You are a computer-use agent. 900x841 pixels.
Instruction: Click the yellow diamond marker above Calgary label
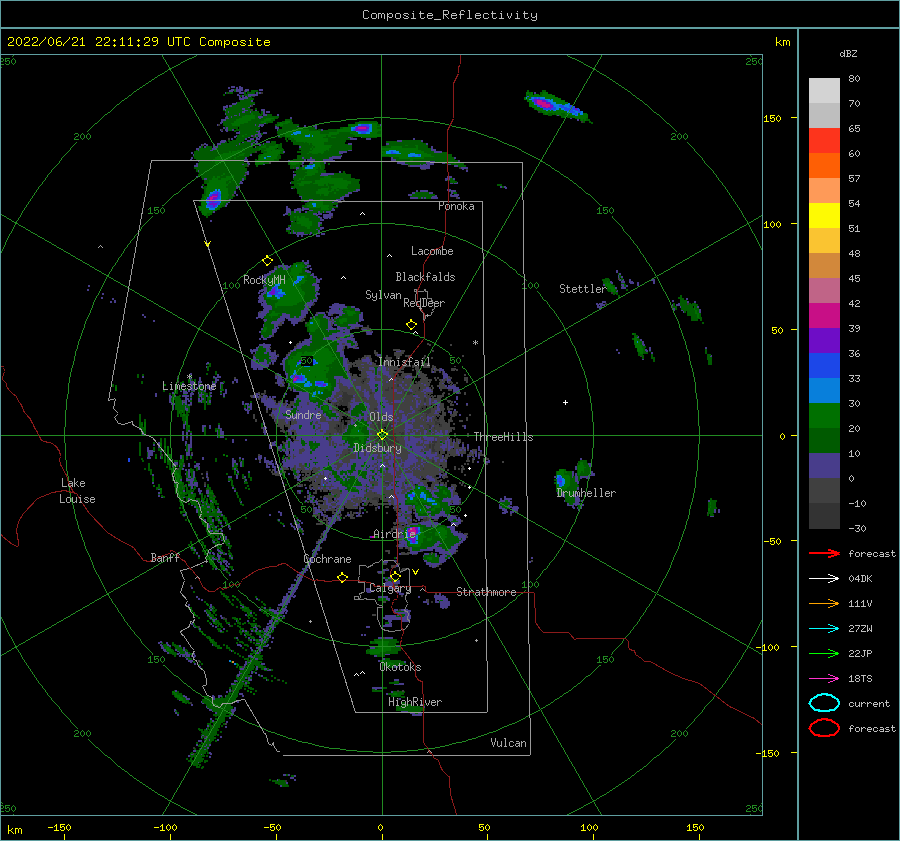point(395,576)
